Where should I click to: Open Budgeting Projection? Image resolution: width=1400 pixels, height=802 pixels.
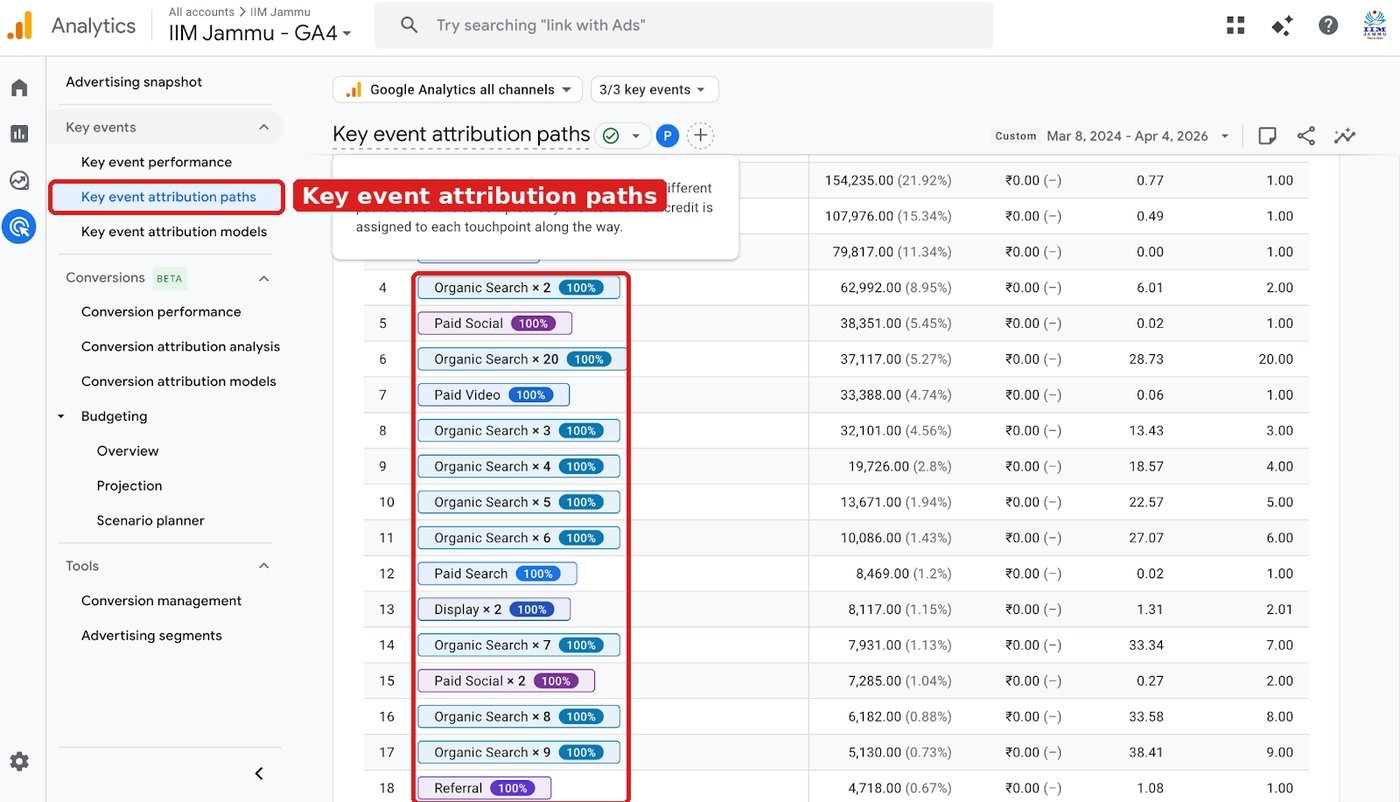[129, 486]
